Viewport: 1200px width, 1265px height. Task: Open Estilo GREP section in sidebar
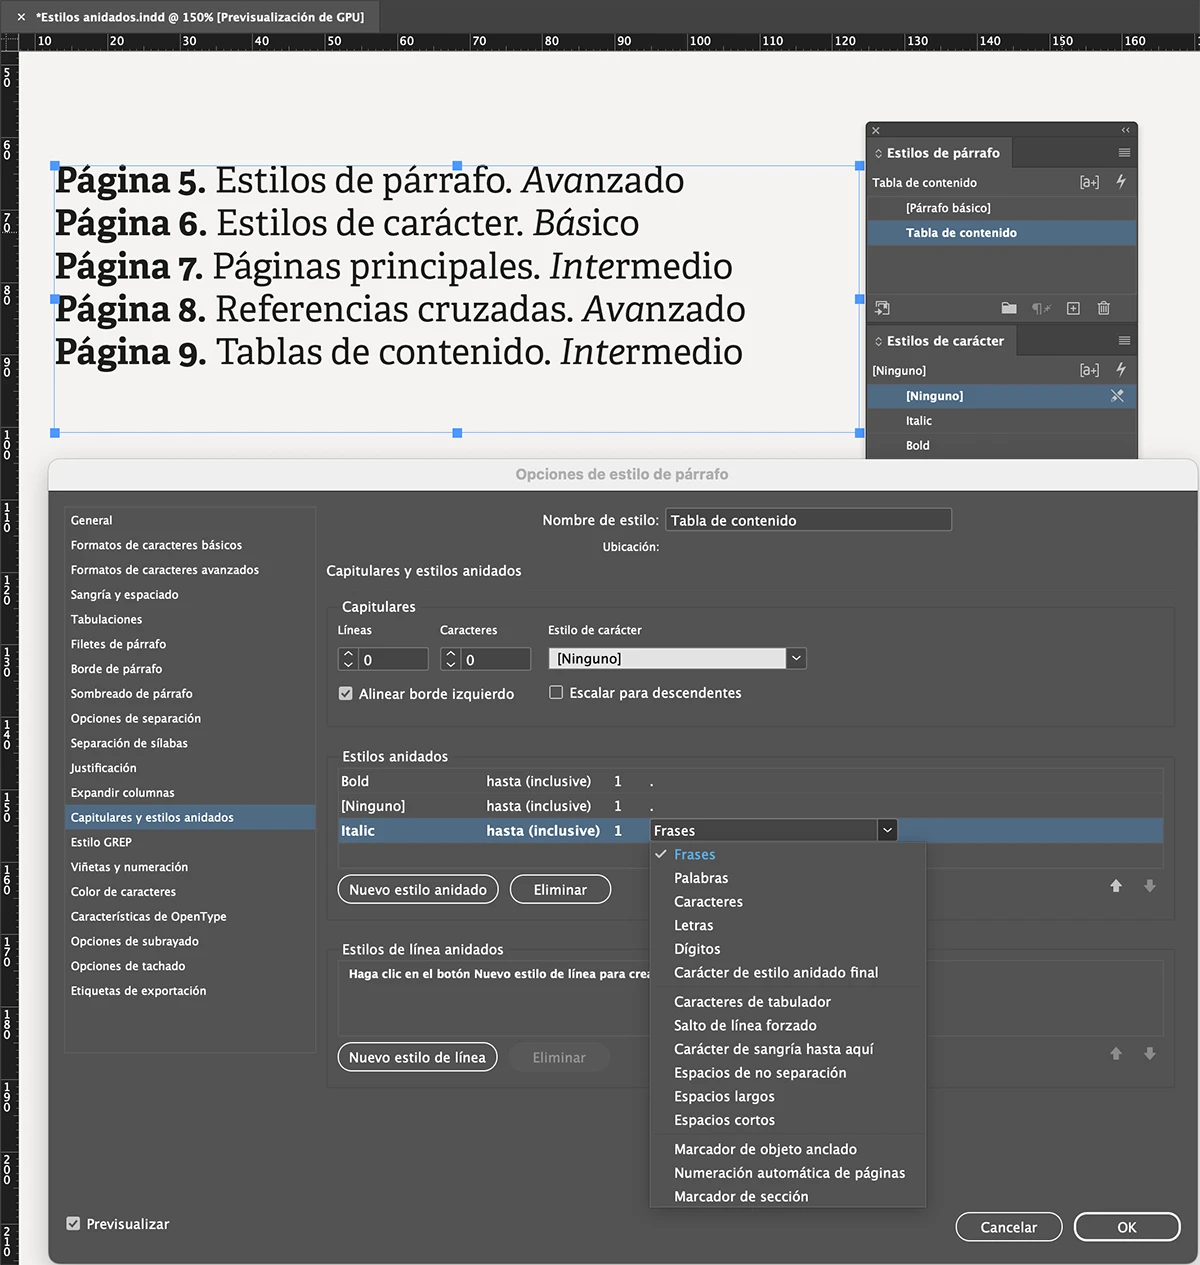[101, 842]
